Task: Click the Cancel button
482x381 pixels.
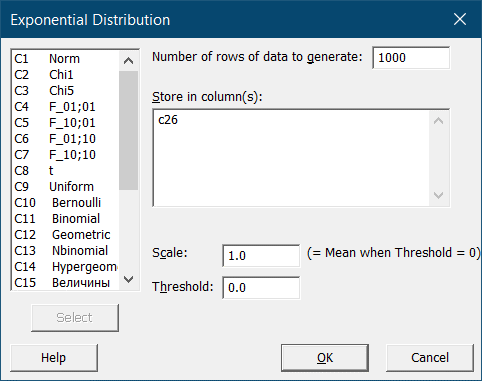Action: (430, 358)
